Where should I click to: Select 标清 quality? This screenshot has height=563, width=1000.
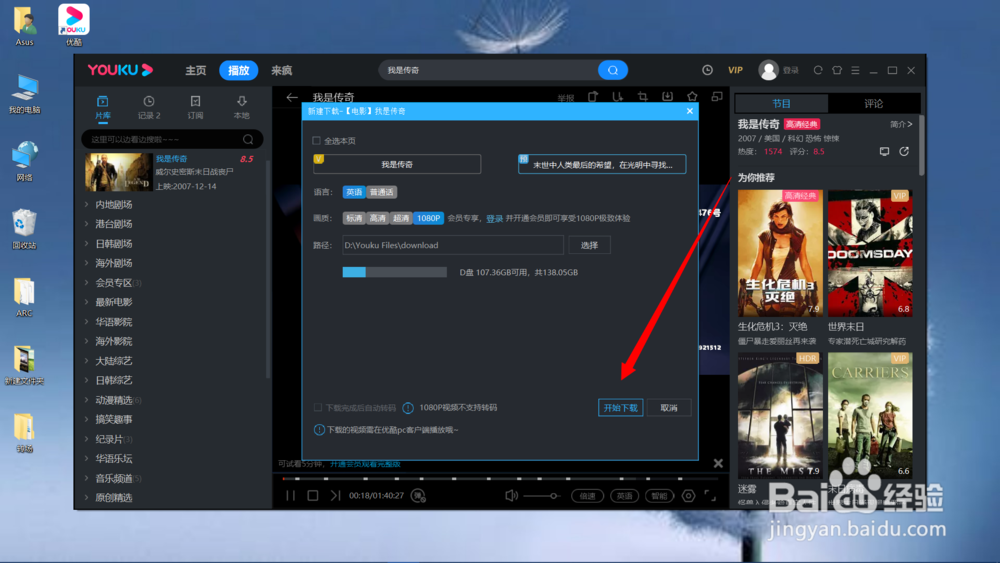point(354,218)
